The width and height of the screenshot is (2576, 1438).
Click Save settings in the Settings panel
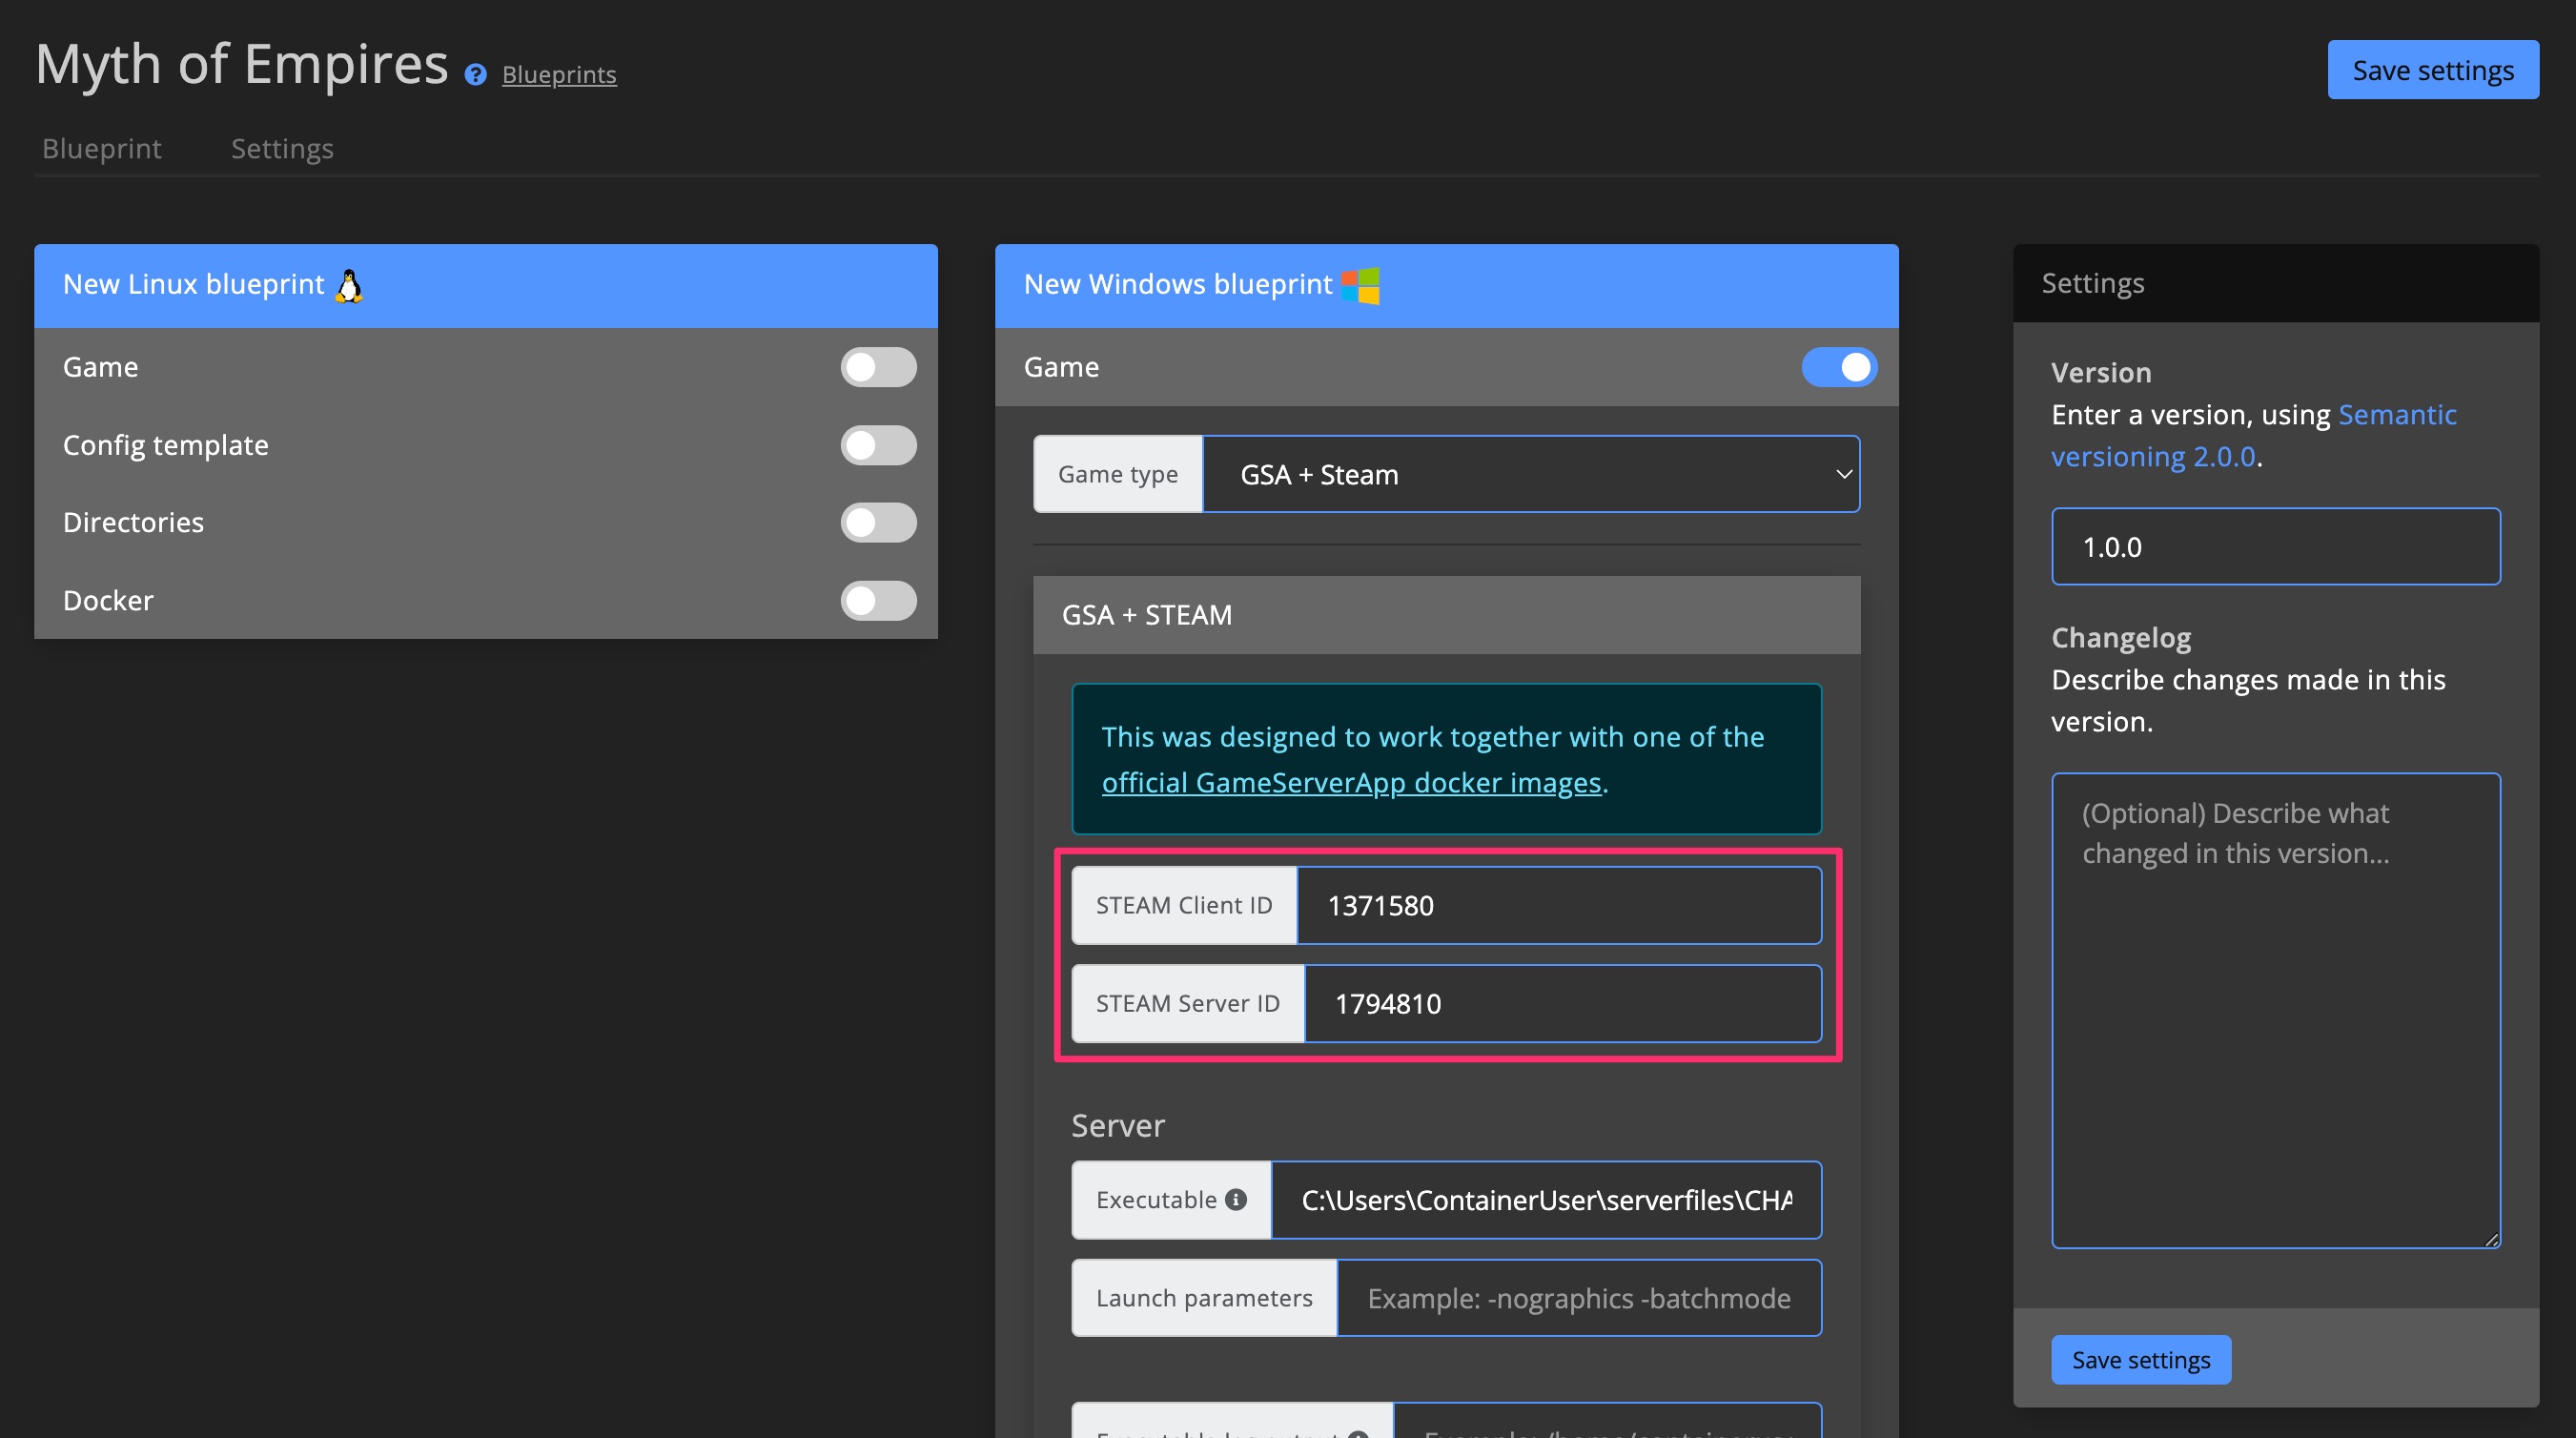coord(2140,1359)
